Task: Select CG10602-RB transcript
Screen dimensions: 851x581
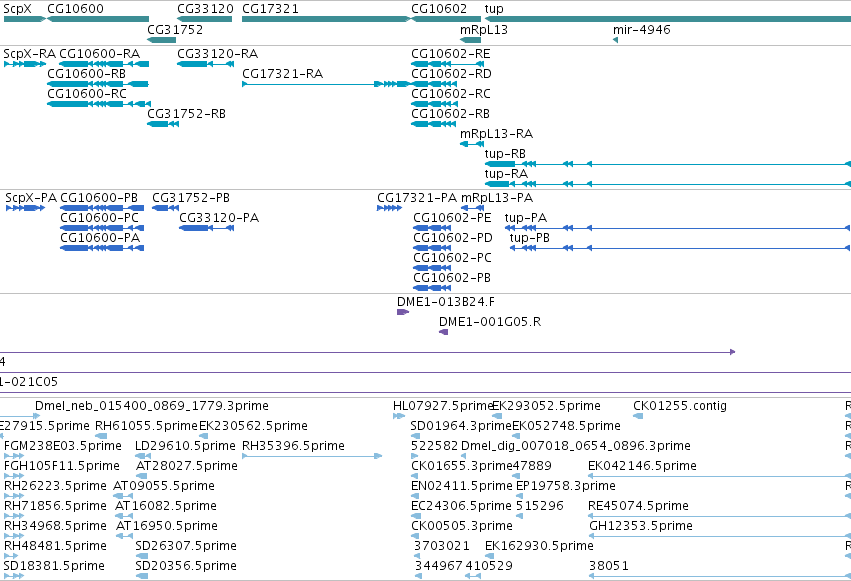Action: pos(434,124)
